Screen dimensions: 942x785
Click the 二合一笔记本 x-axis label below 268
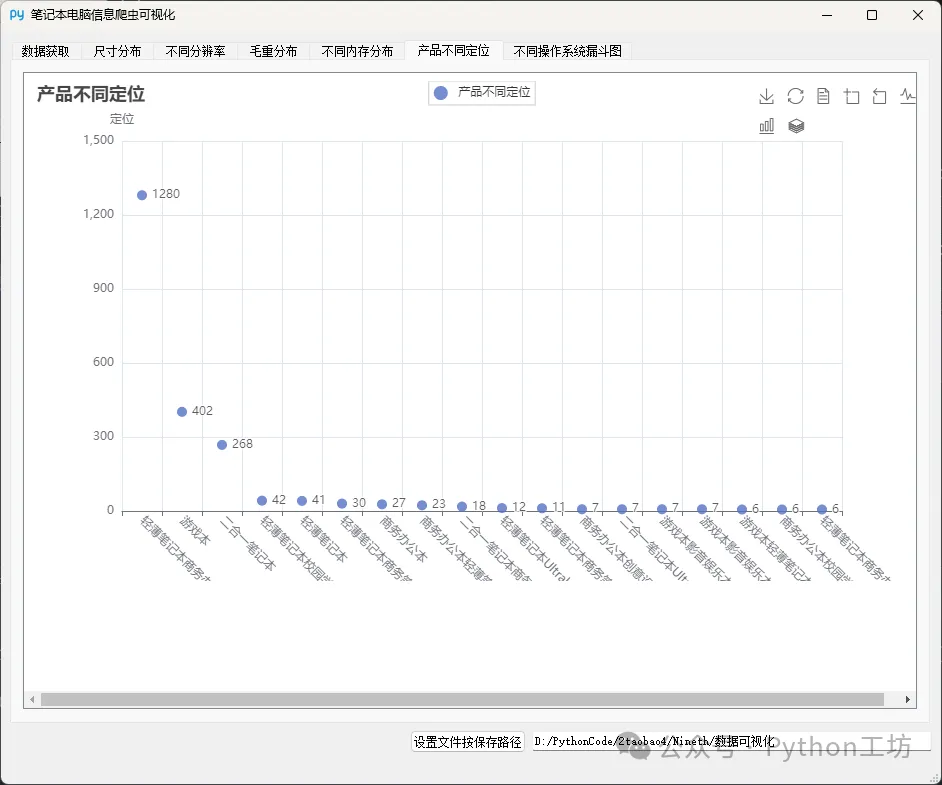click(248, 543)
